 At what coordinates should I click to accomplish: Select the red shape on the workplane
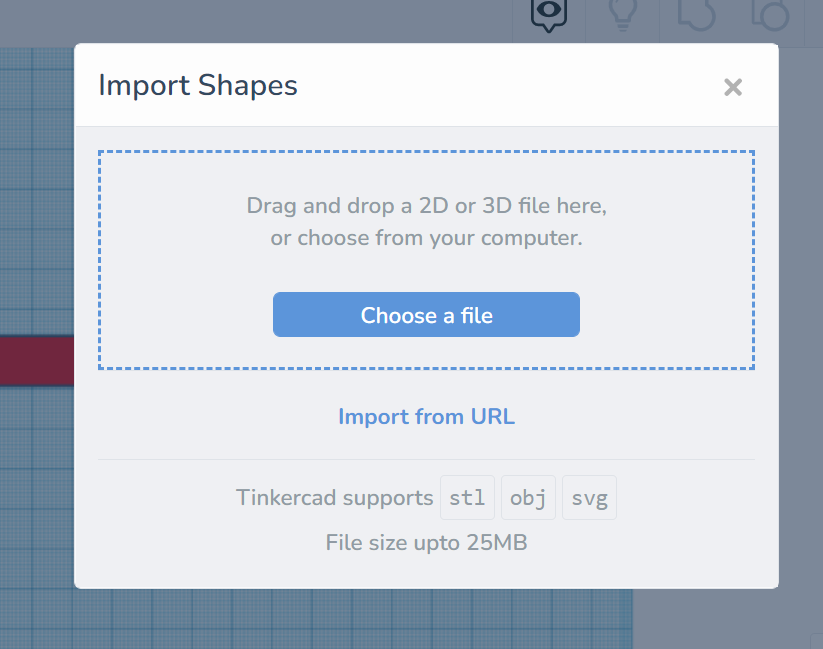tap(36, 361)
